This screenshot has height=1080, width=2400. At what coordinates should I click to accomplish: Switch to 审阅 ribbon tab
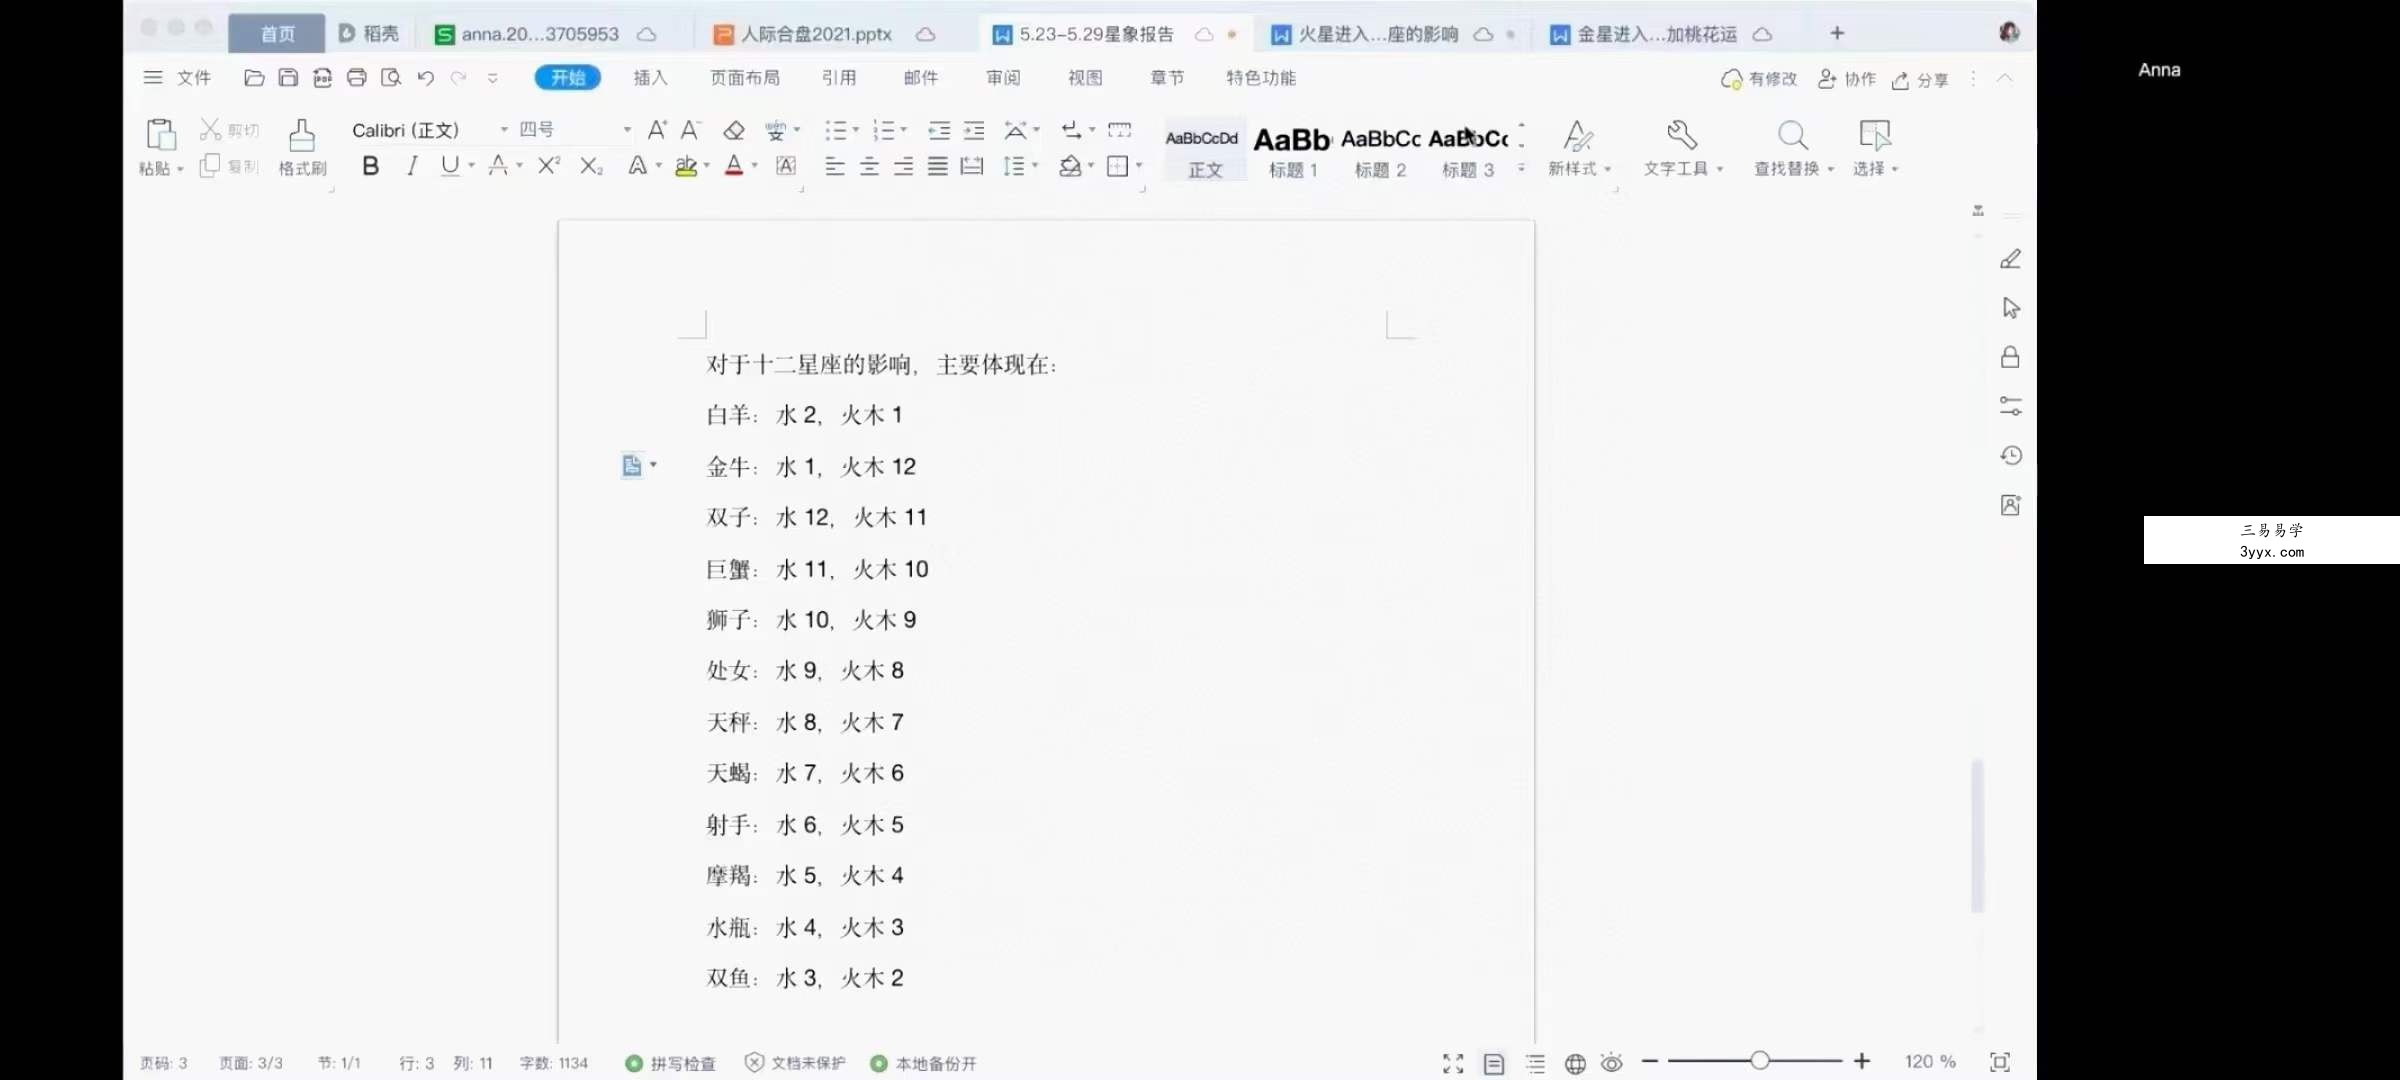1003,77
